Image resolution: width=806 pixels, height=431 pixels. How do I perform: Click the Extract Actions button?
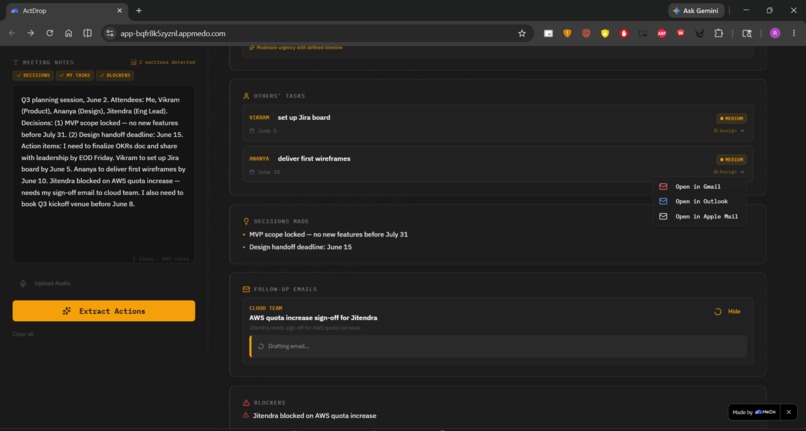(x=104, y=311)
